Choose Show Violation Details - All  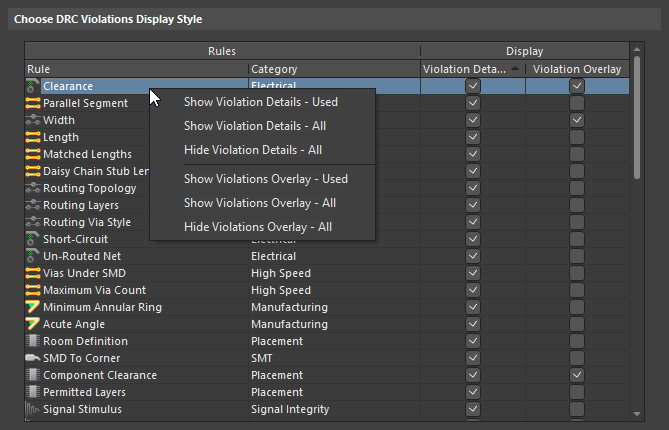coord(262,126)
